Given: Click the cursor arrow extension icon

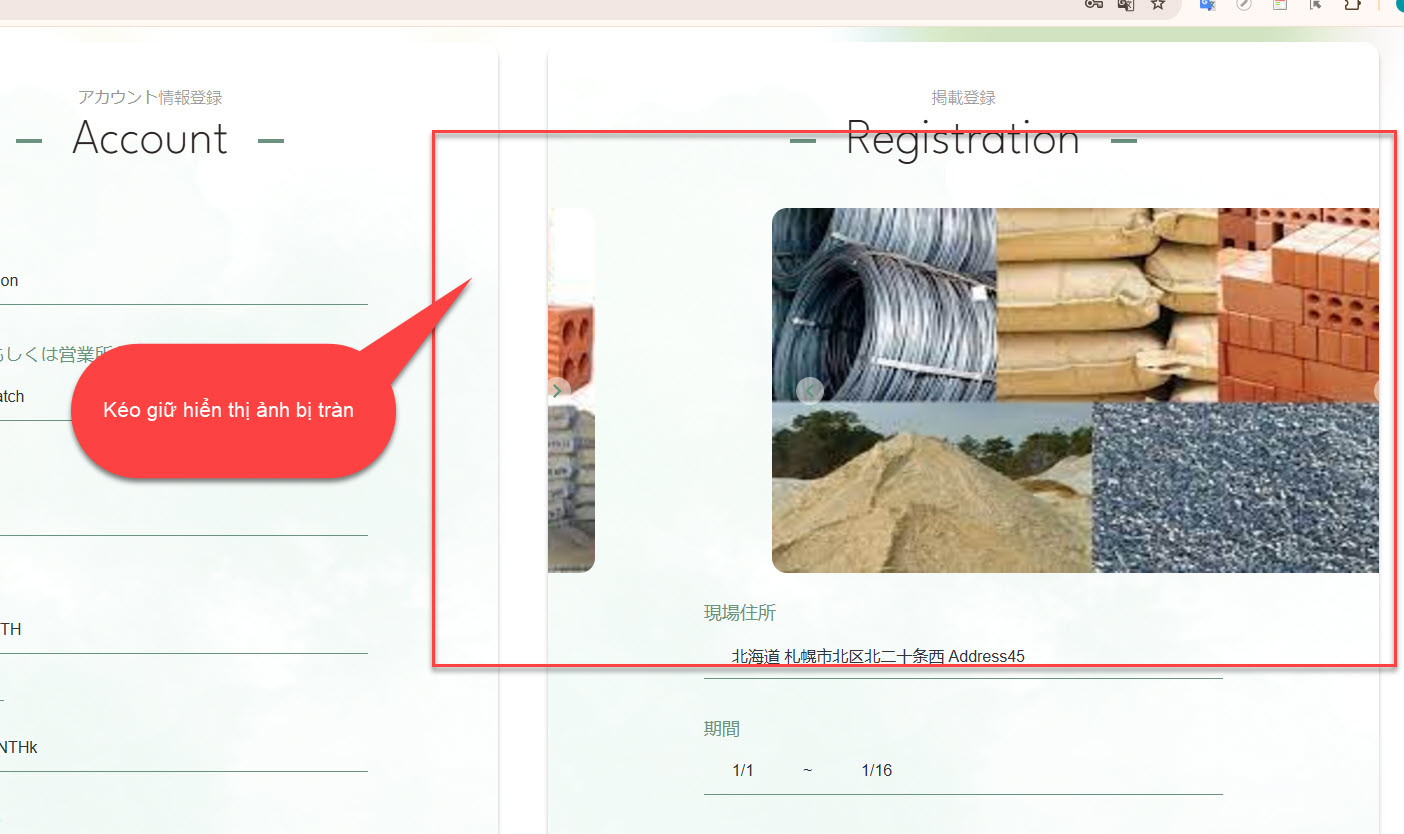Looking at the screenshot, I should (1315, 5).
